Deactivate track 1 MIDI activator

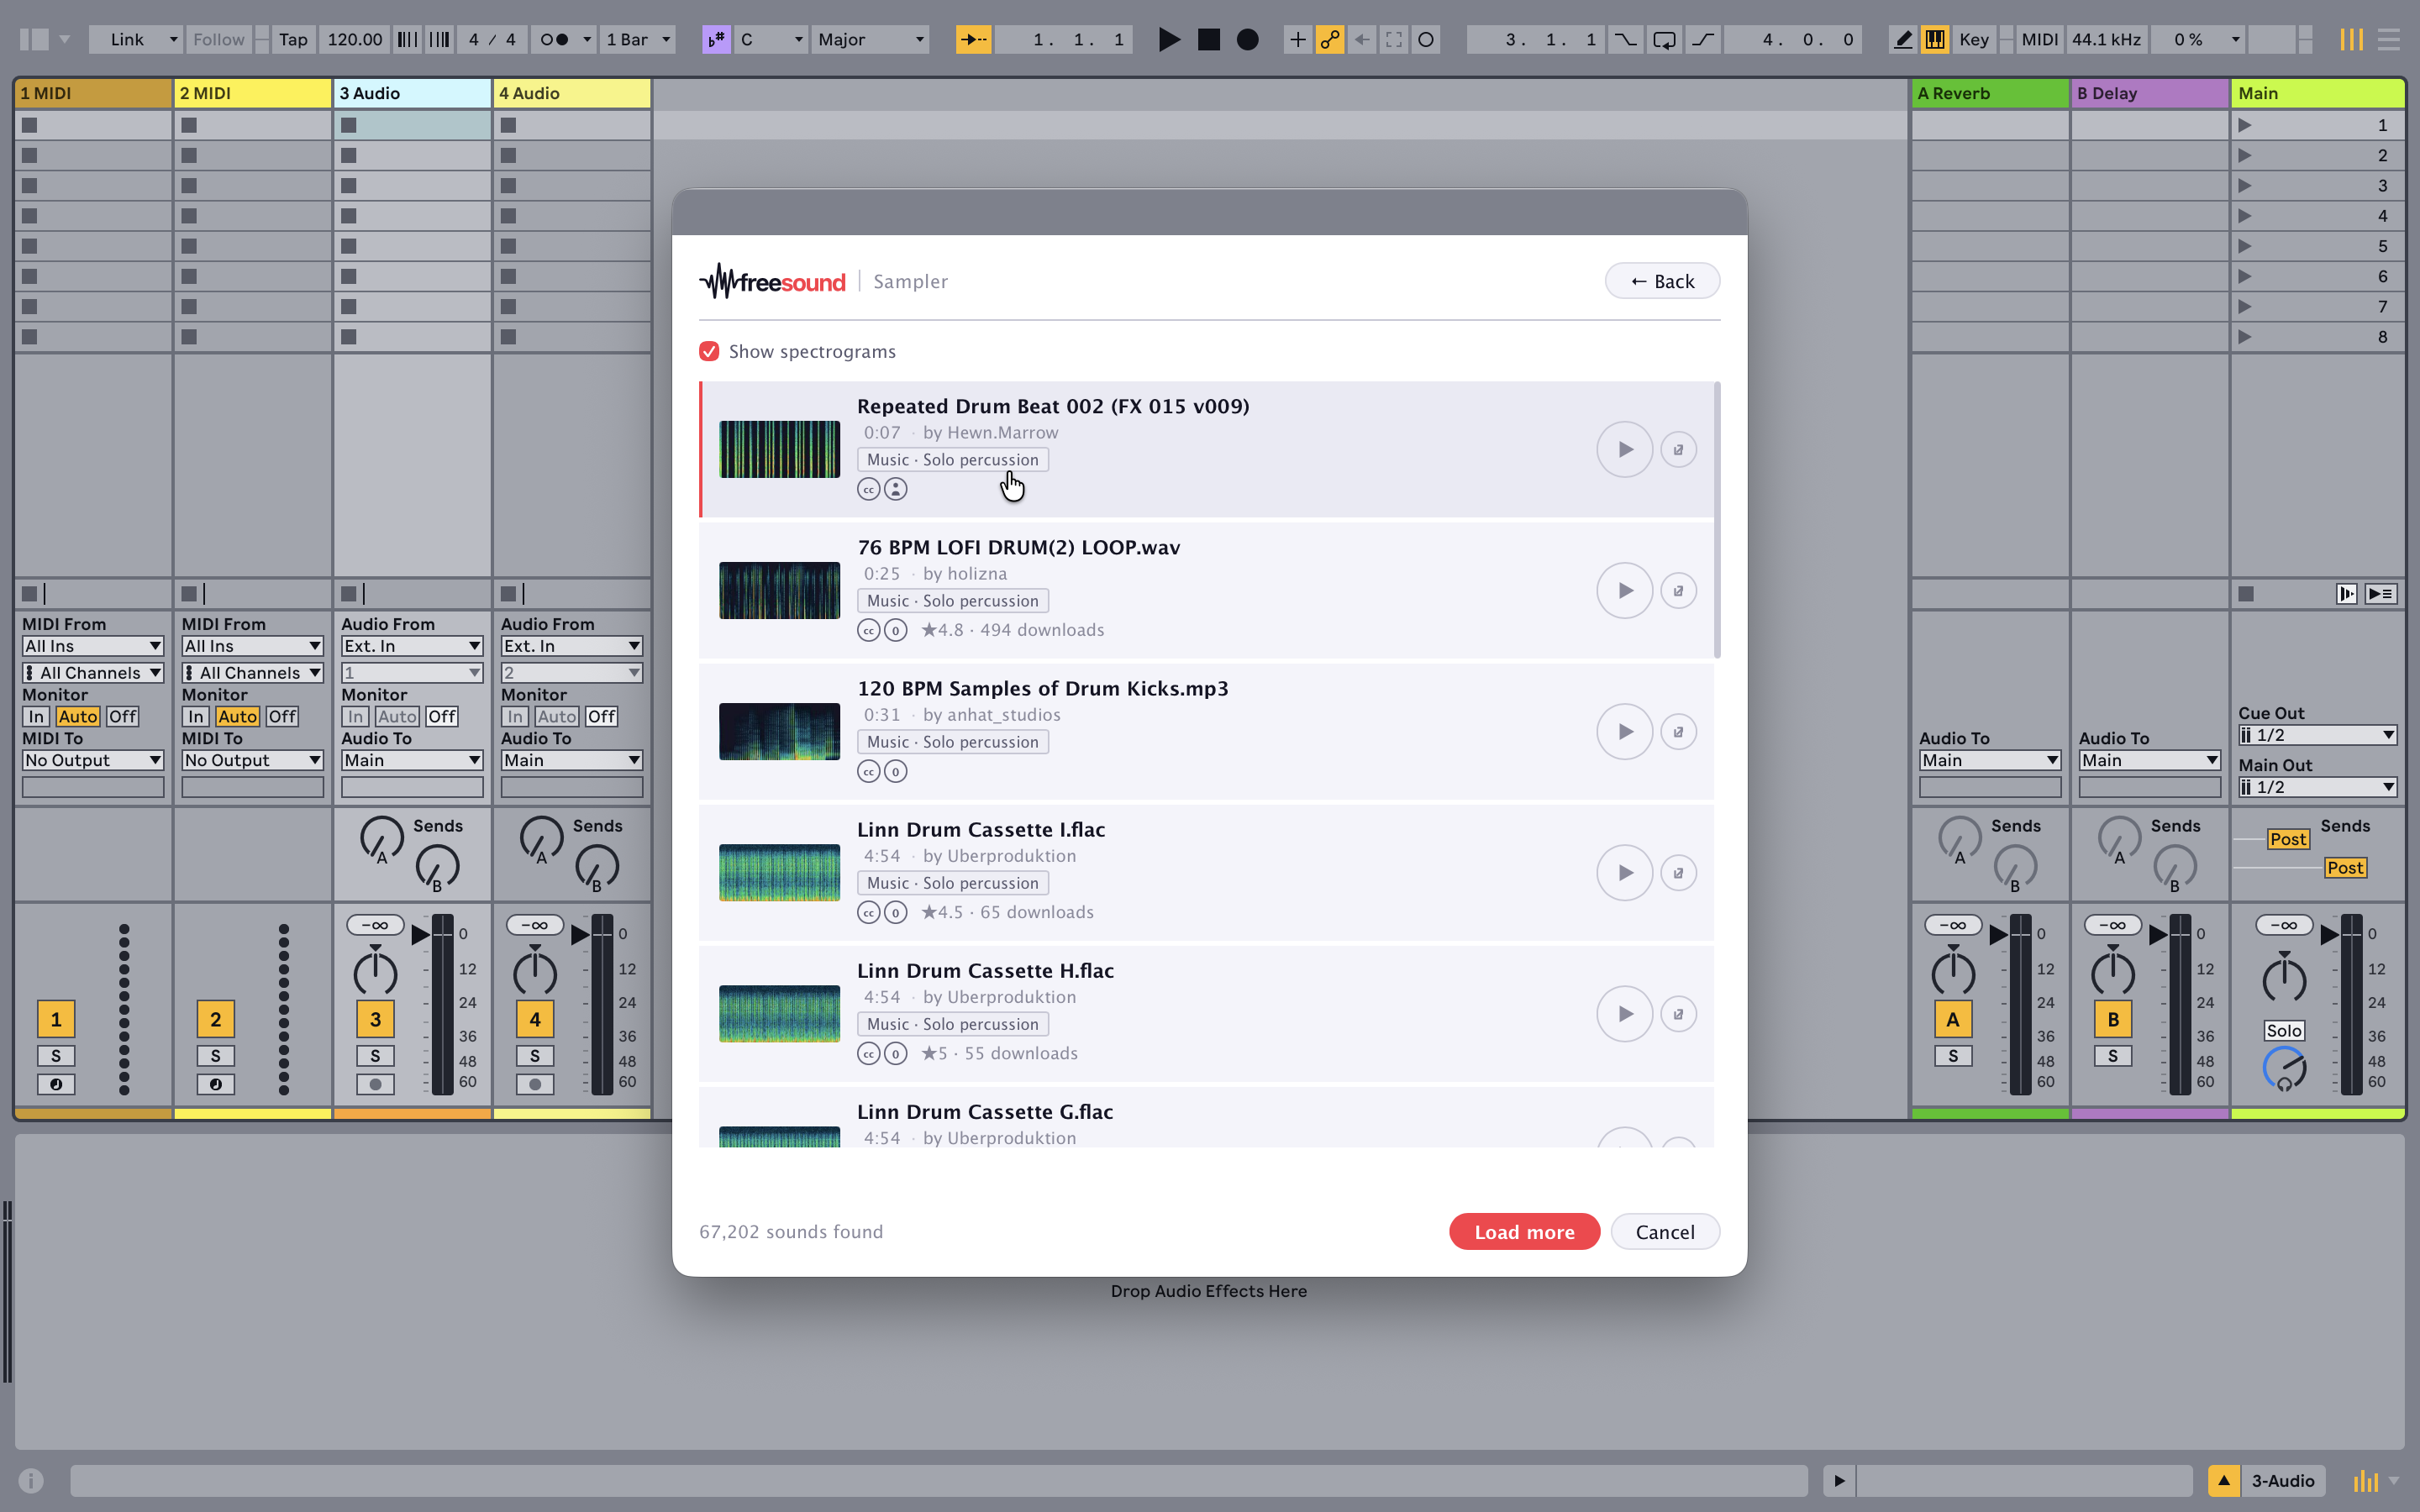(x=56, y=1019)
